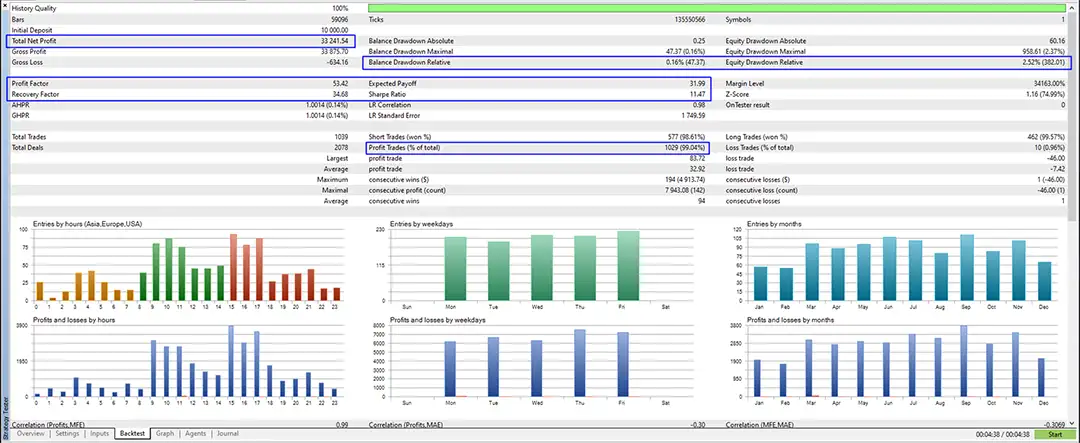Screen dimensions: 1080x443
Task: Click the Profit Trades (% of total) value
Action: [686, 147]
